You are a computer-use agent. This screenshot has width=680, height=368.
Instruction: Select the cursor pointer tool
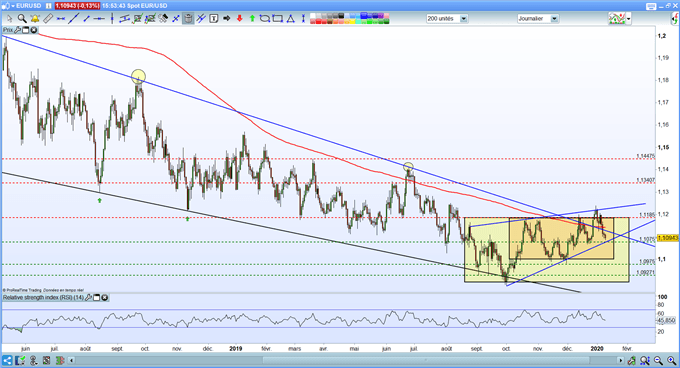[x=10, y=19]
